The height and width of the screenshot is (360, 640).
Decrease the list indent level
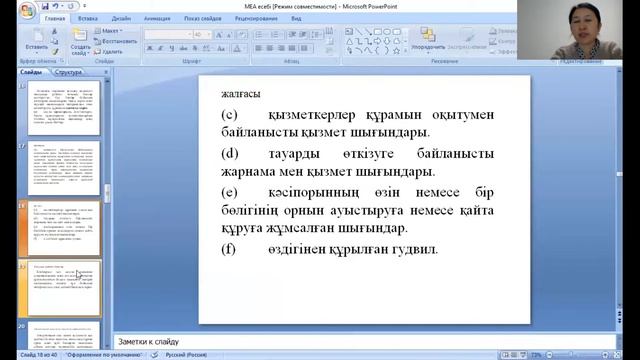pos(292,35)
